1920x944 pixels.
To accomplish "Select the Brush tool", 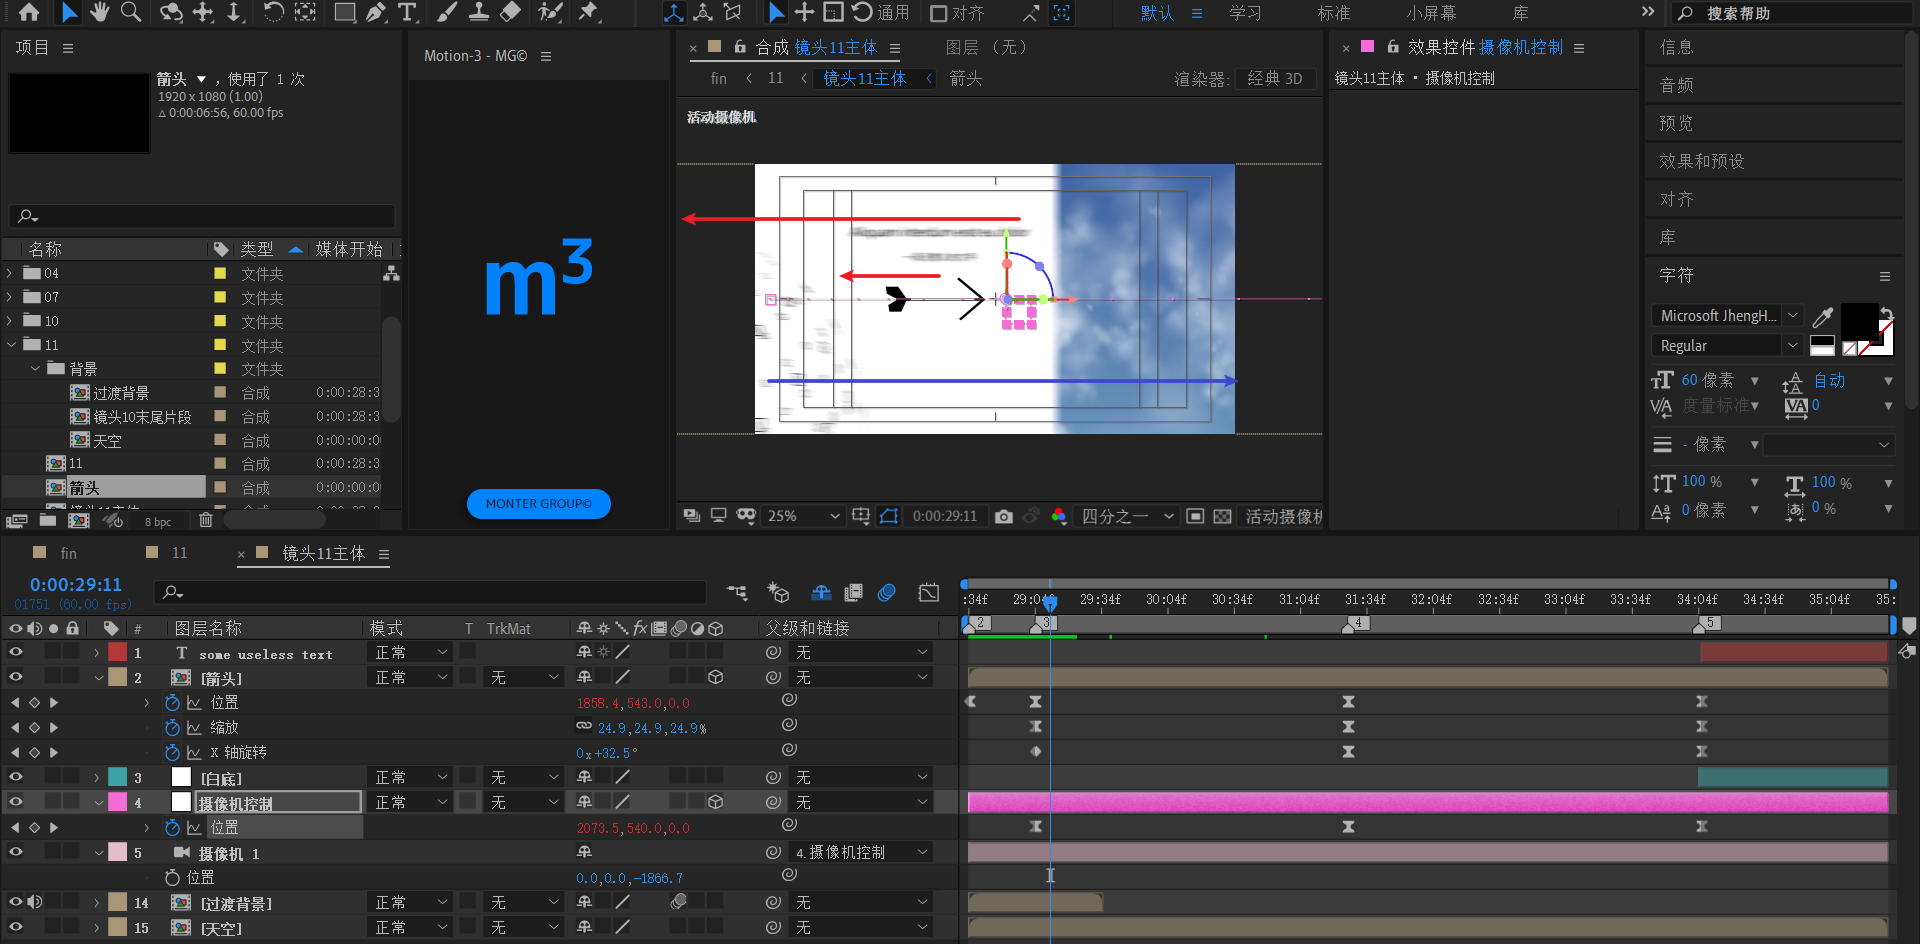I will click(447, 12).
